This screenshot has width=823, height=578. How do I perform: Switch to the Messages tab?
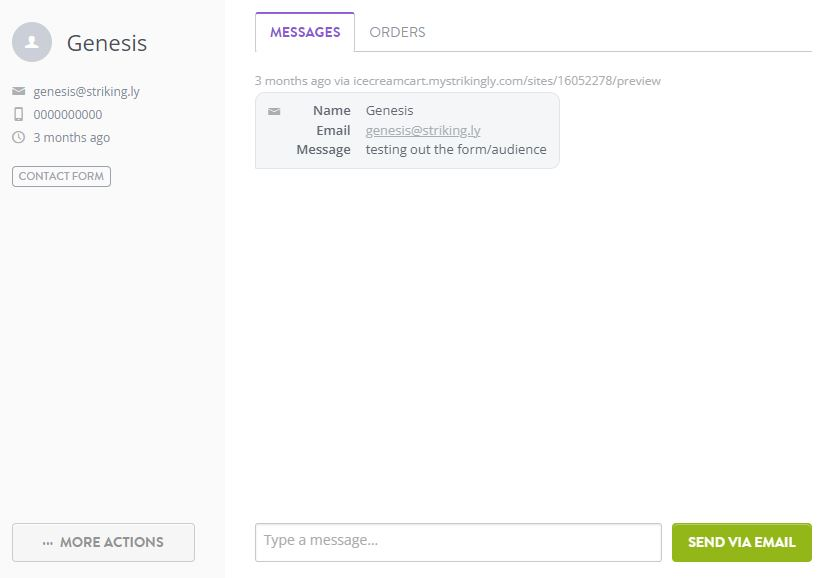point(305,32)
